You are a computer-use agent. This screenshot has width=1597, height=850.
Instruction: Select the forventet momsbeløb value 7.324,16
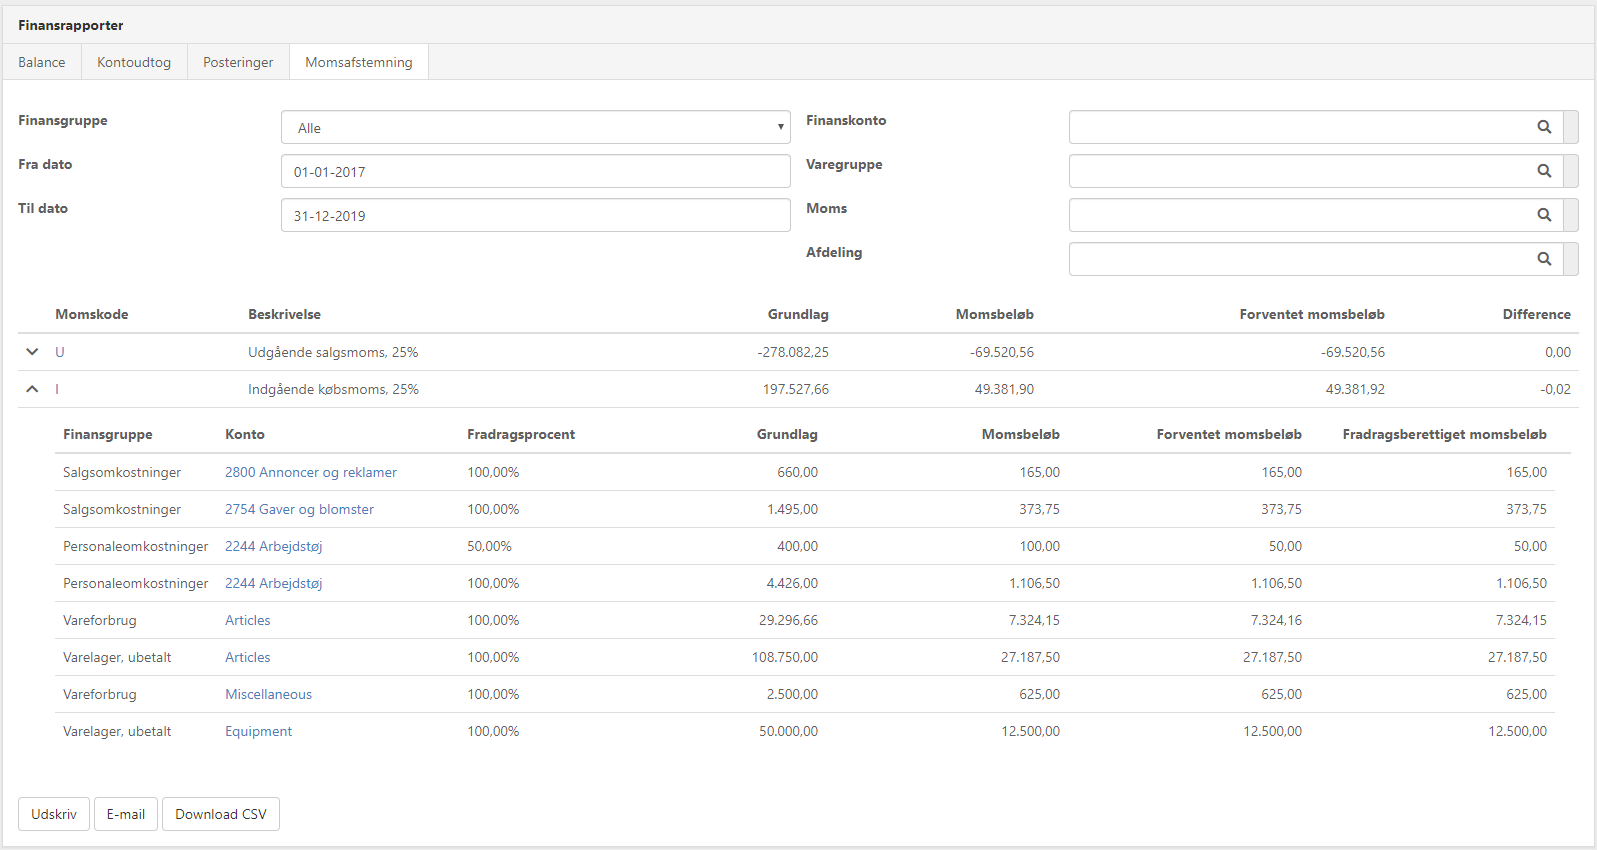1276,620
